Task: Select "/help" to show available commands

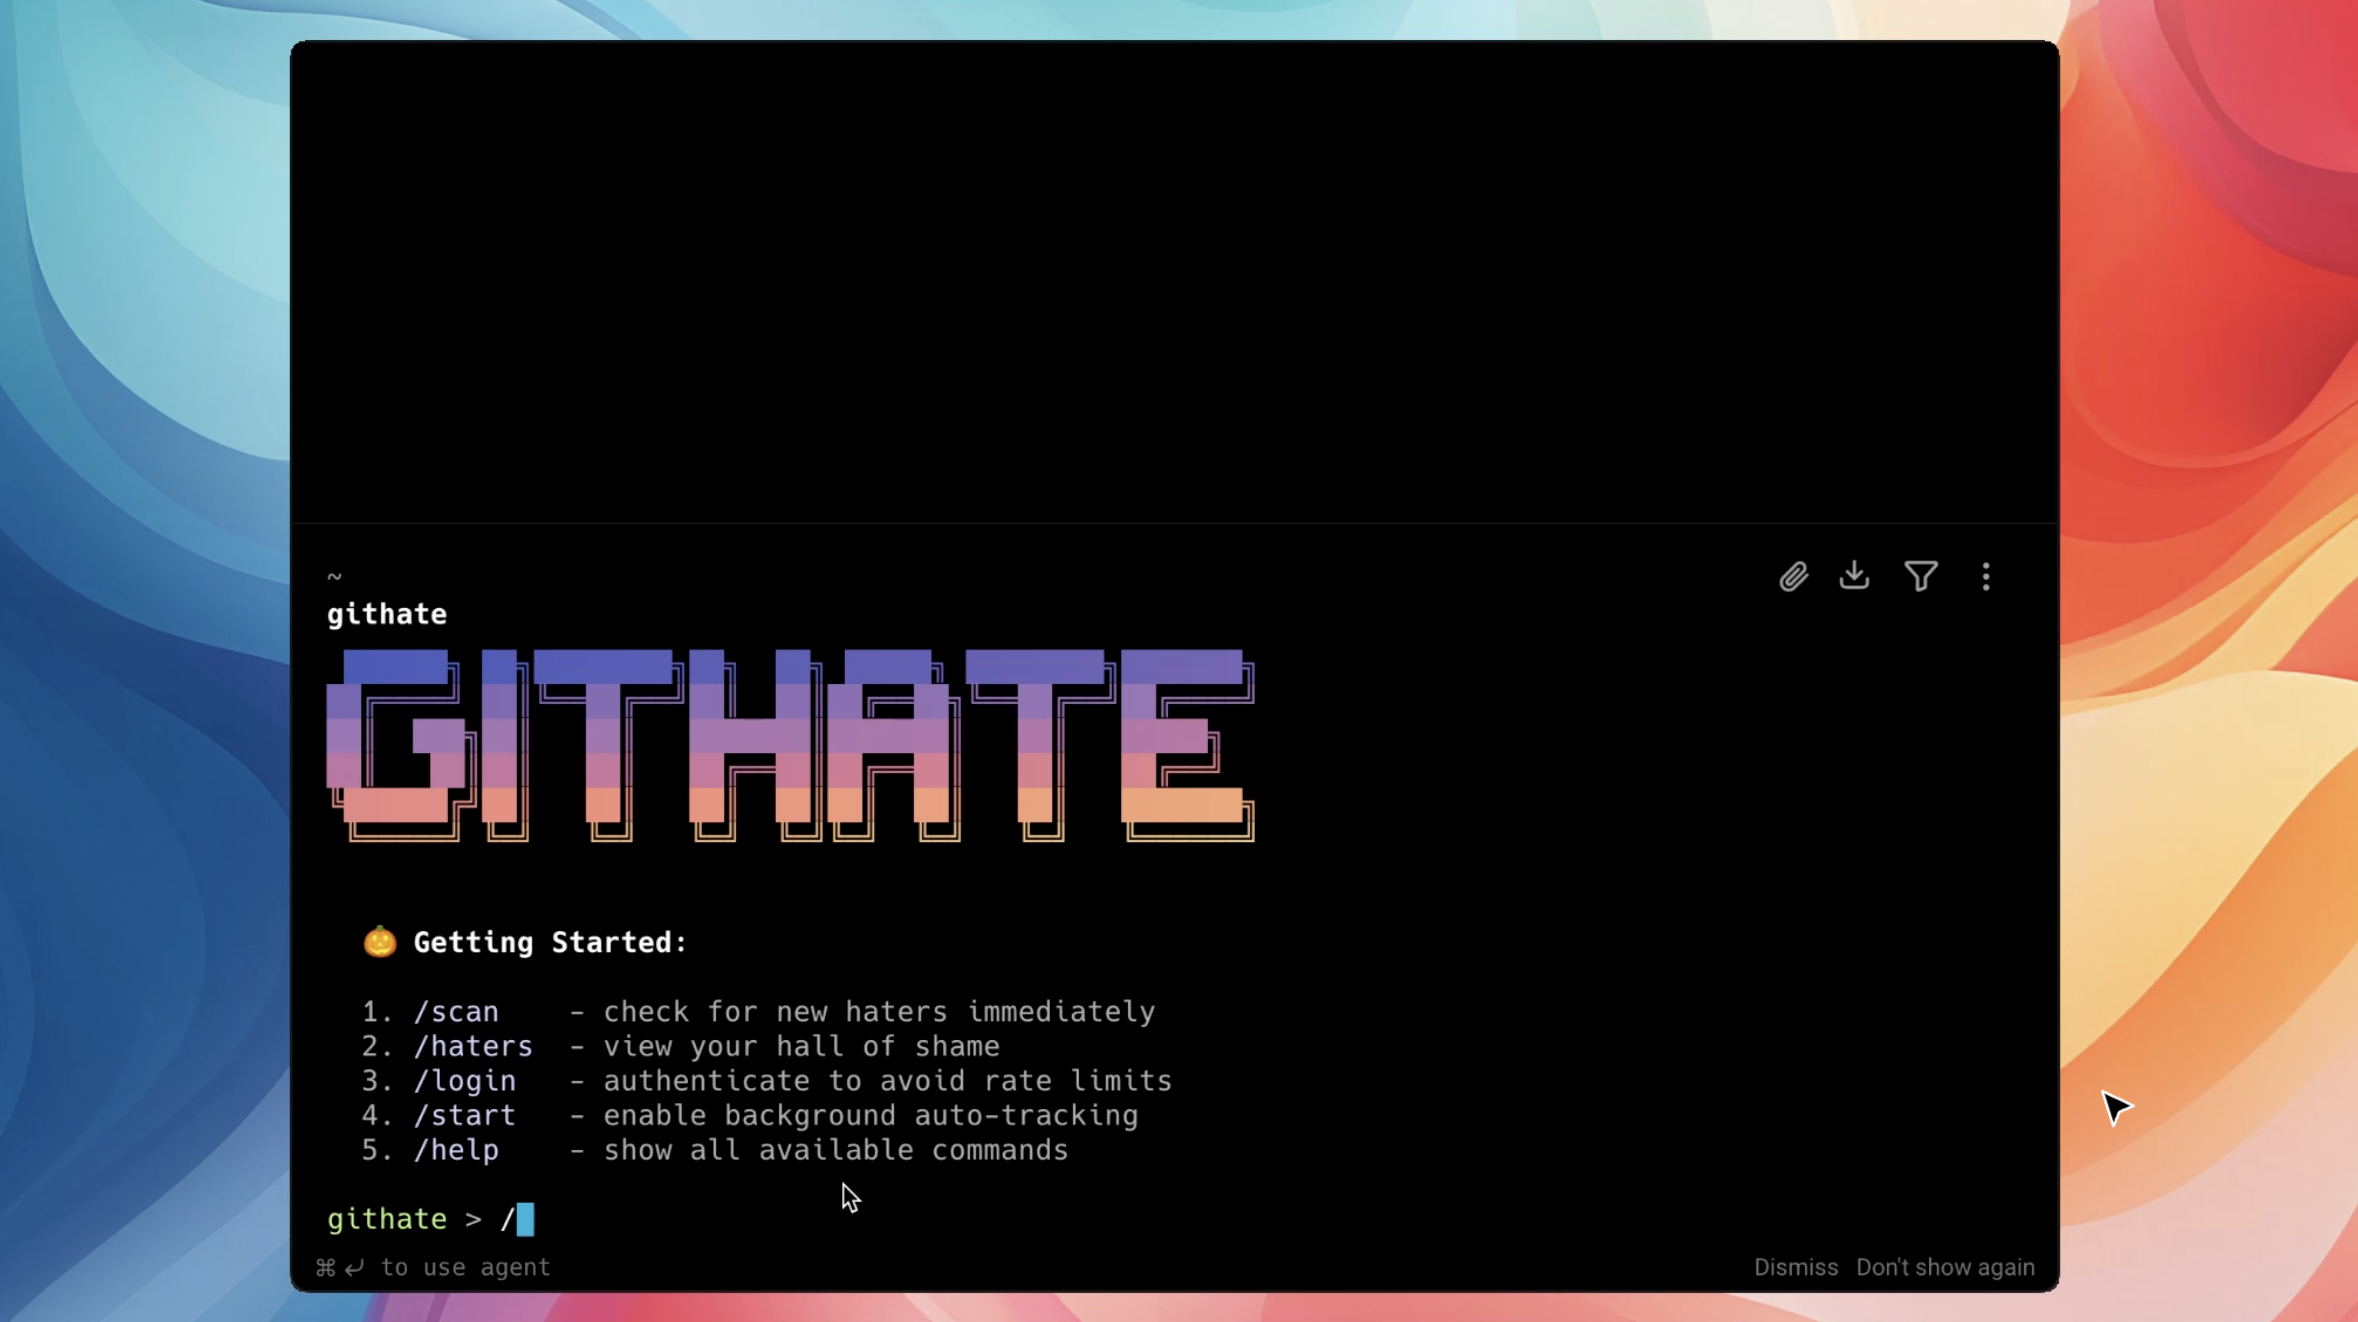Action: (x=458, y=1150)
